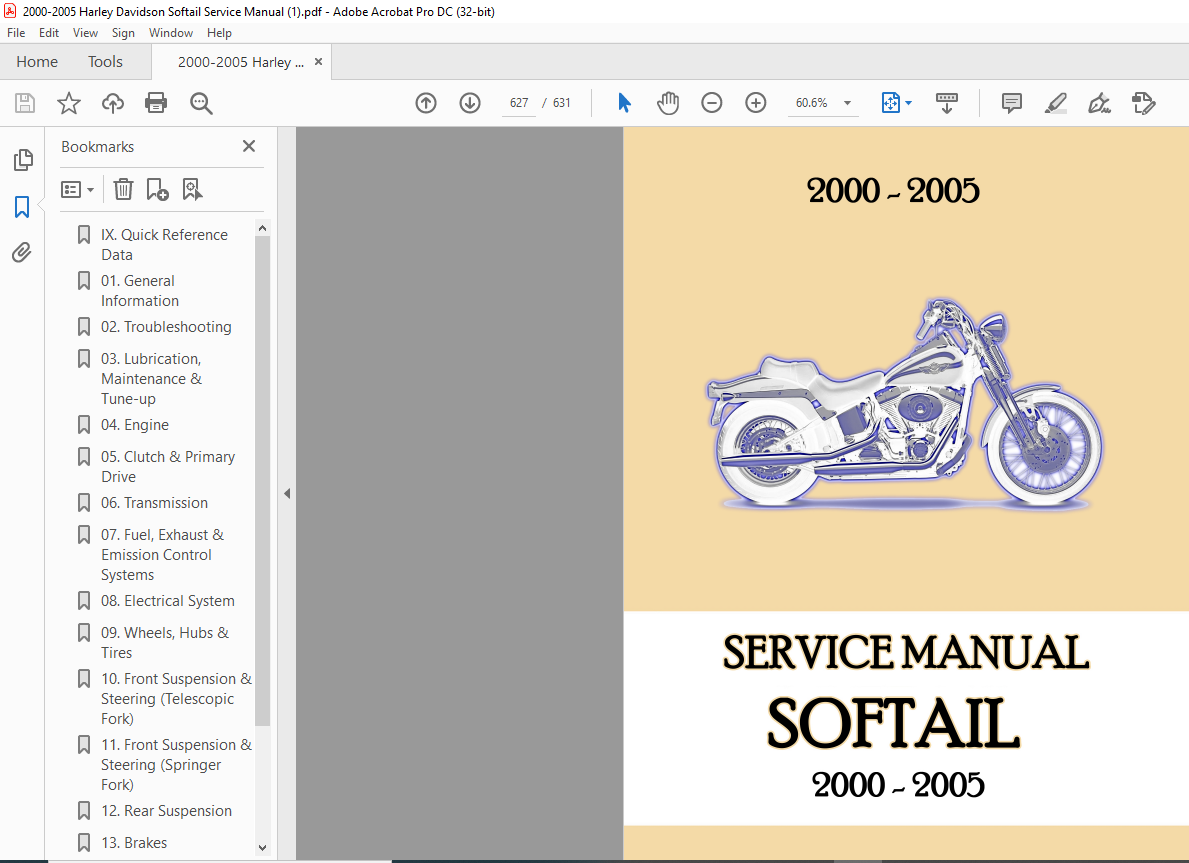Open bookmark 01. General Information
Screen dimensions: 1189x863
coord(140,290)
